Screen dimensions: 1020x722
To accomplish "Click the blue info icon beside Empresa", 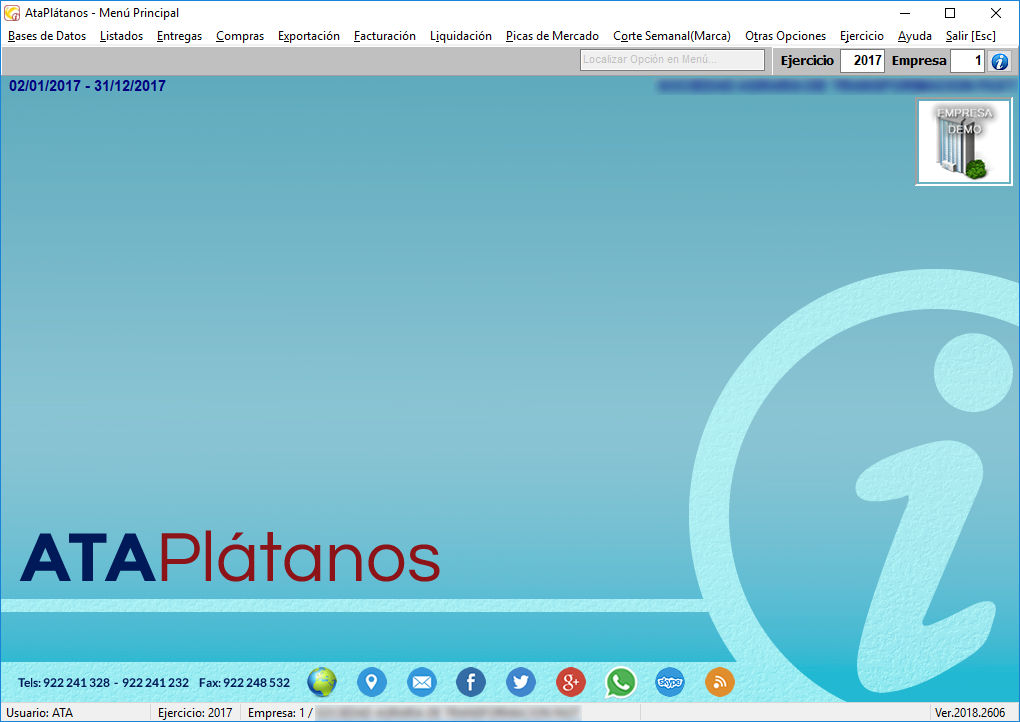I will click(x=999, y=61).
